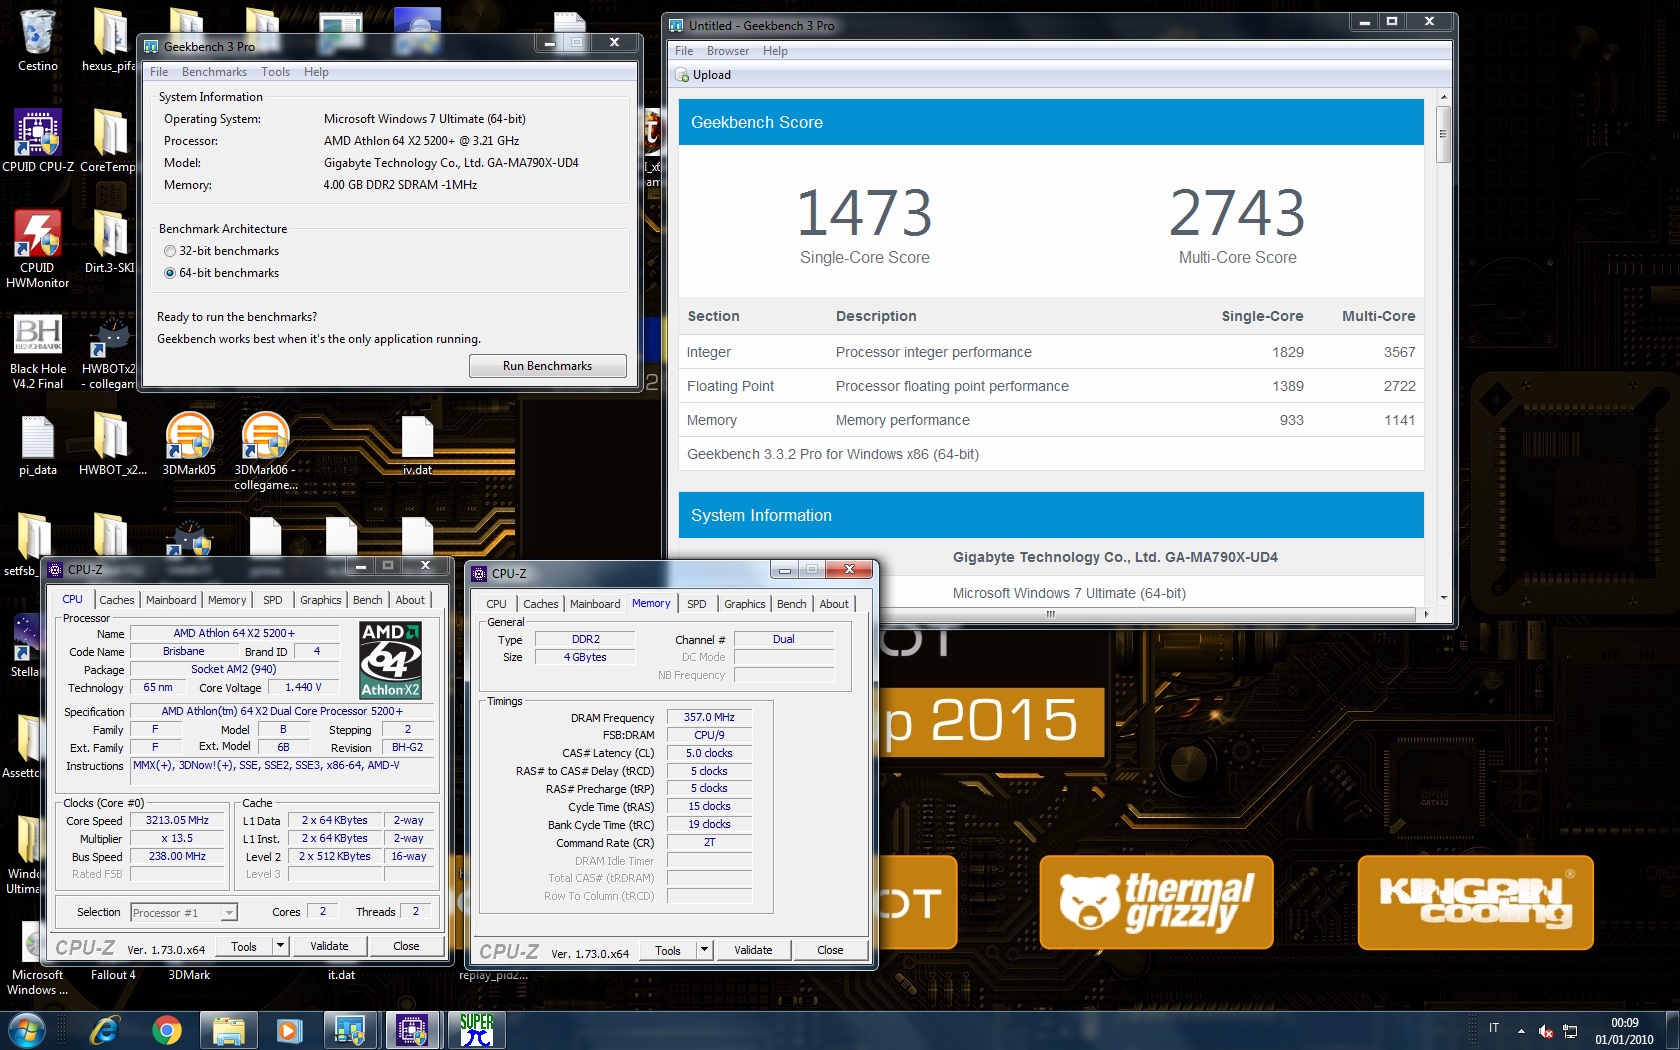The width and height of the screenshot is (1680, 1050).
Task: Open Windows Explorer from the taskbar
Action: pos(229,1030)
